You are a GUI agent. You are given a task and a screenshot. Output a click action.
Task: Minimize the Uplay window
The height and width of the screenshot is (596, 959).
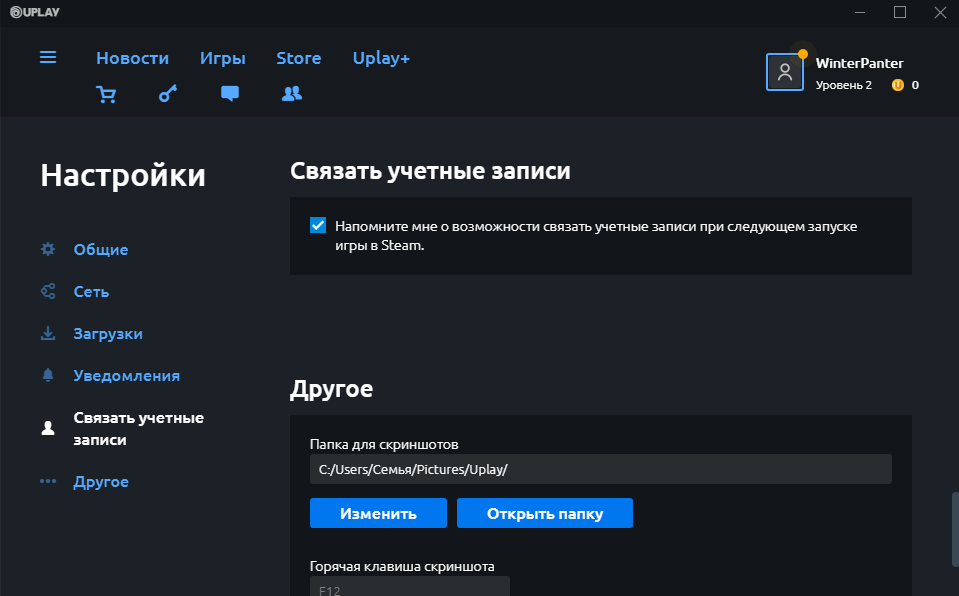[x=860, y=12]
